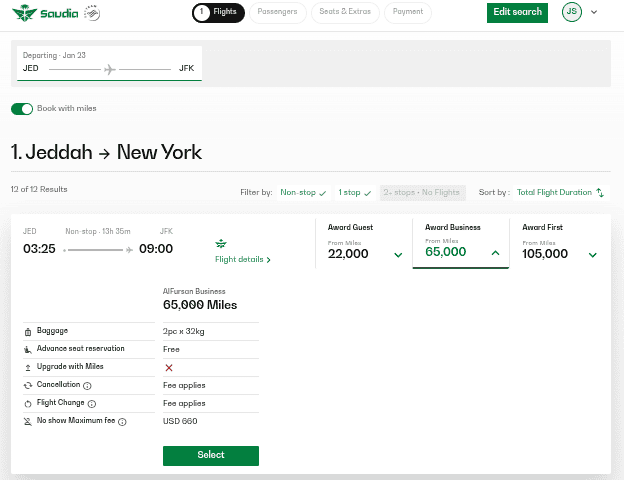Viewport: 624px width, 480px height.
Task: Click the Jeddah → New York heading
Action: (x=106, y=152)
